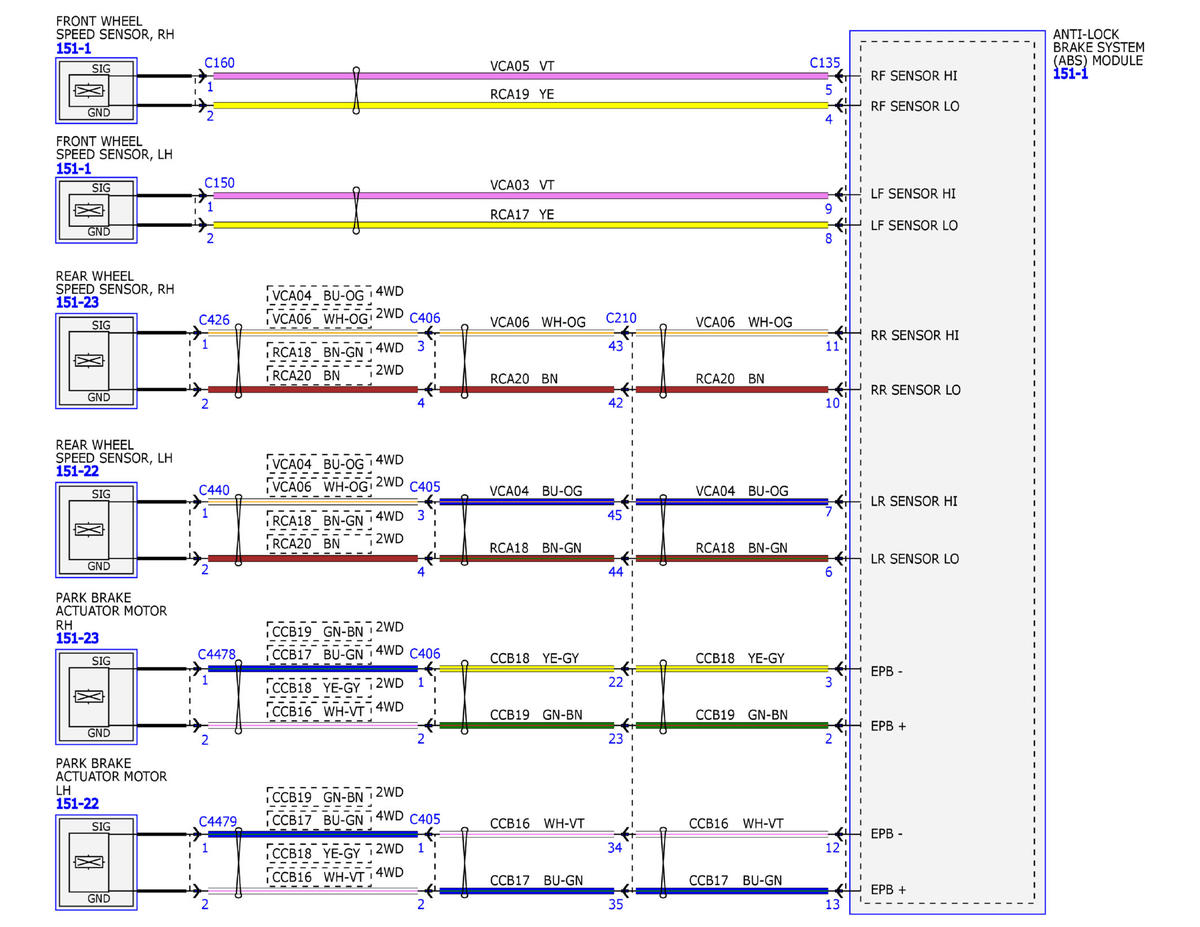This screenshot has width=1200, height=927.
Task: Click pin number 43 at connector C210
Action: 615,346
